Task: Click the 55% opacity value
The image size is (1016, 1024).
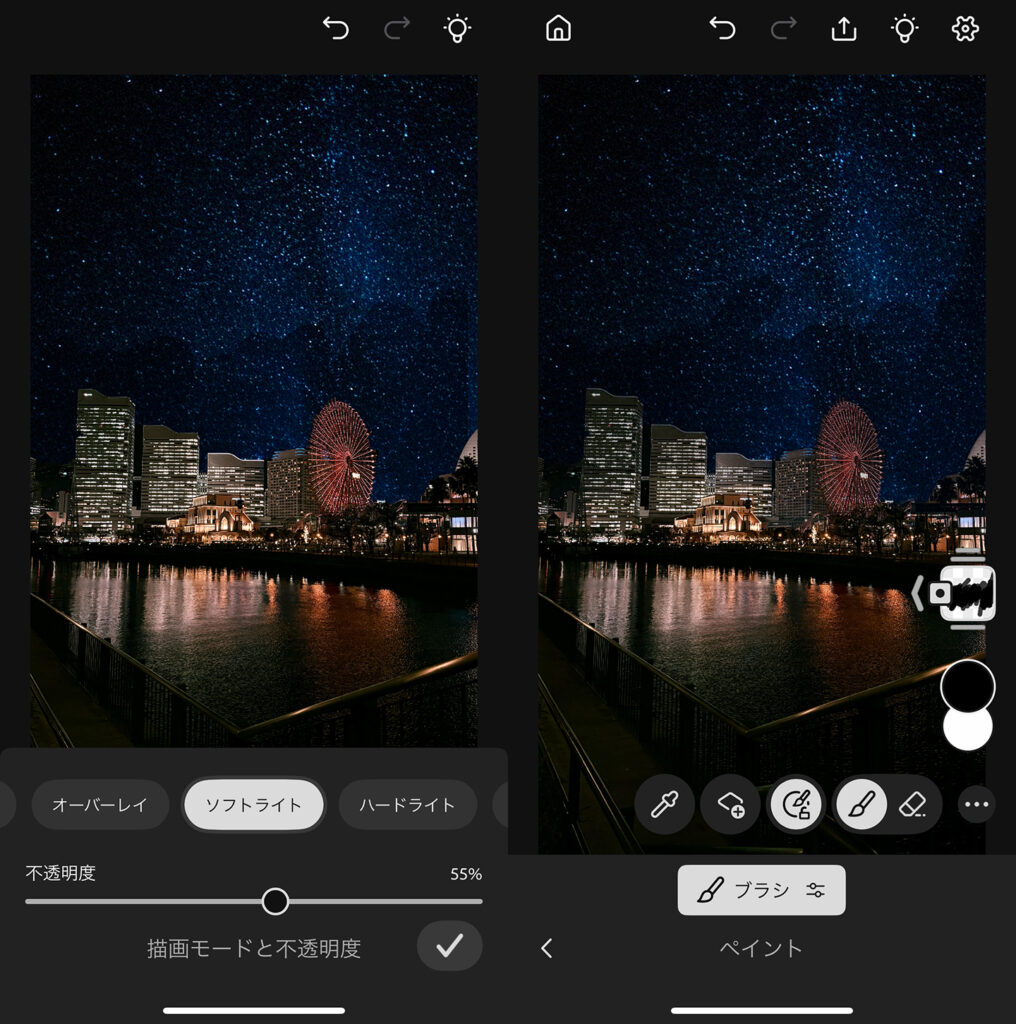Action: (466, 874)
